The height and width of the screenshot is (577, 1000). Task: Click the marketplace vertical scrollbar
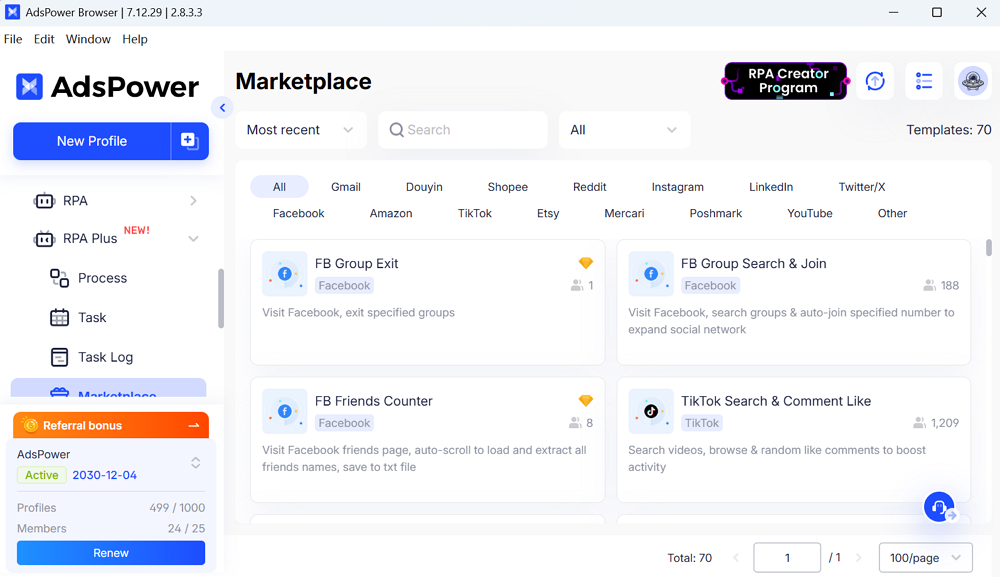989,248
